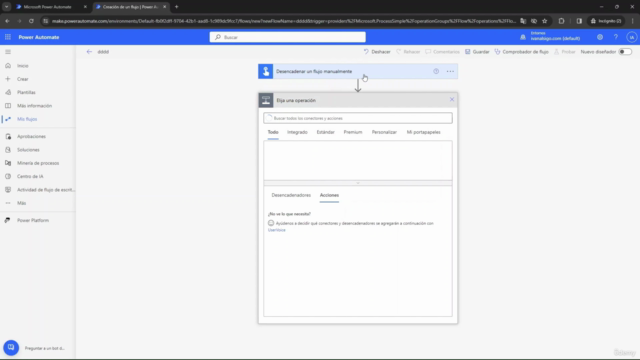Switch to the Desencadenadores tab
Viewport: 640px width, 360px height.
coord(291,195)
